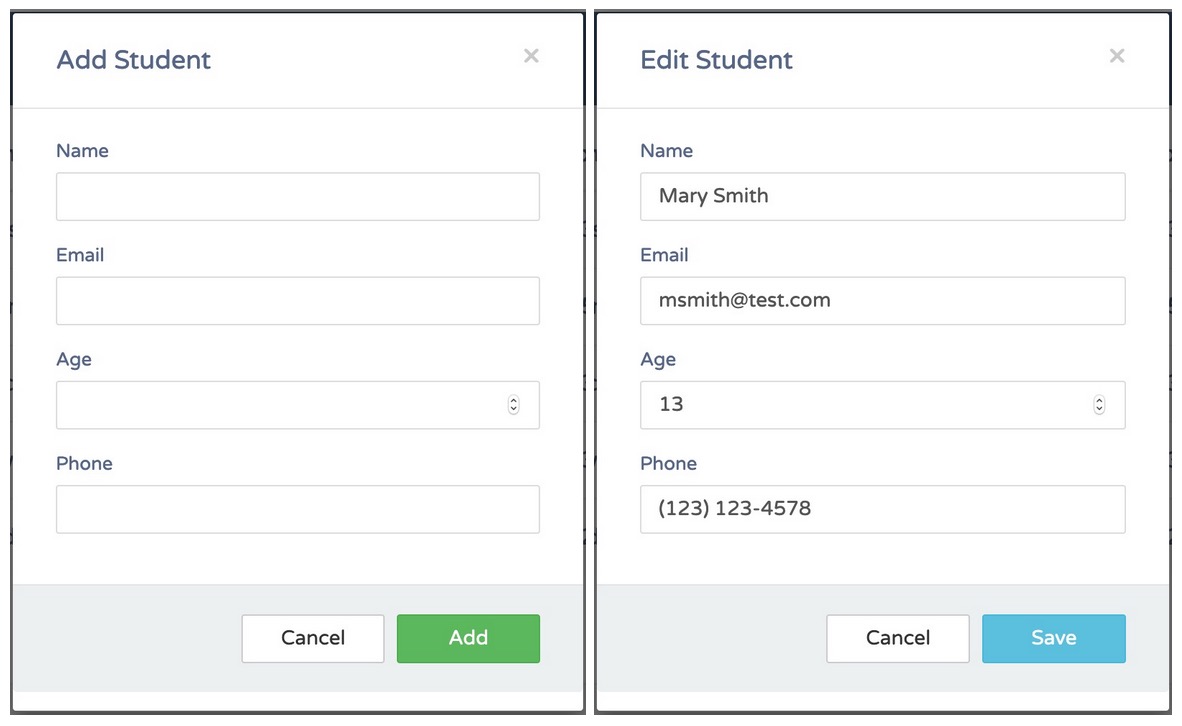Click the Edit Student dialog title

[x=716, y=60]
